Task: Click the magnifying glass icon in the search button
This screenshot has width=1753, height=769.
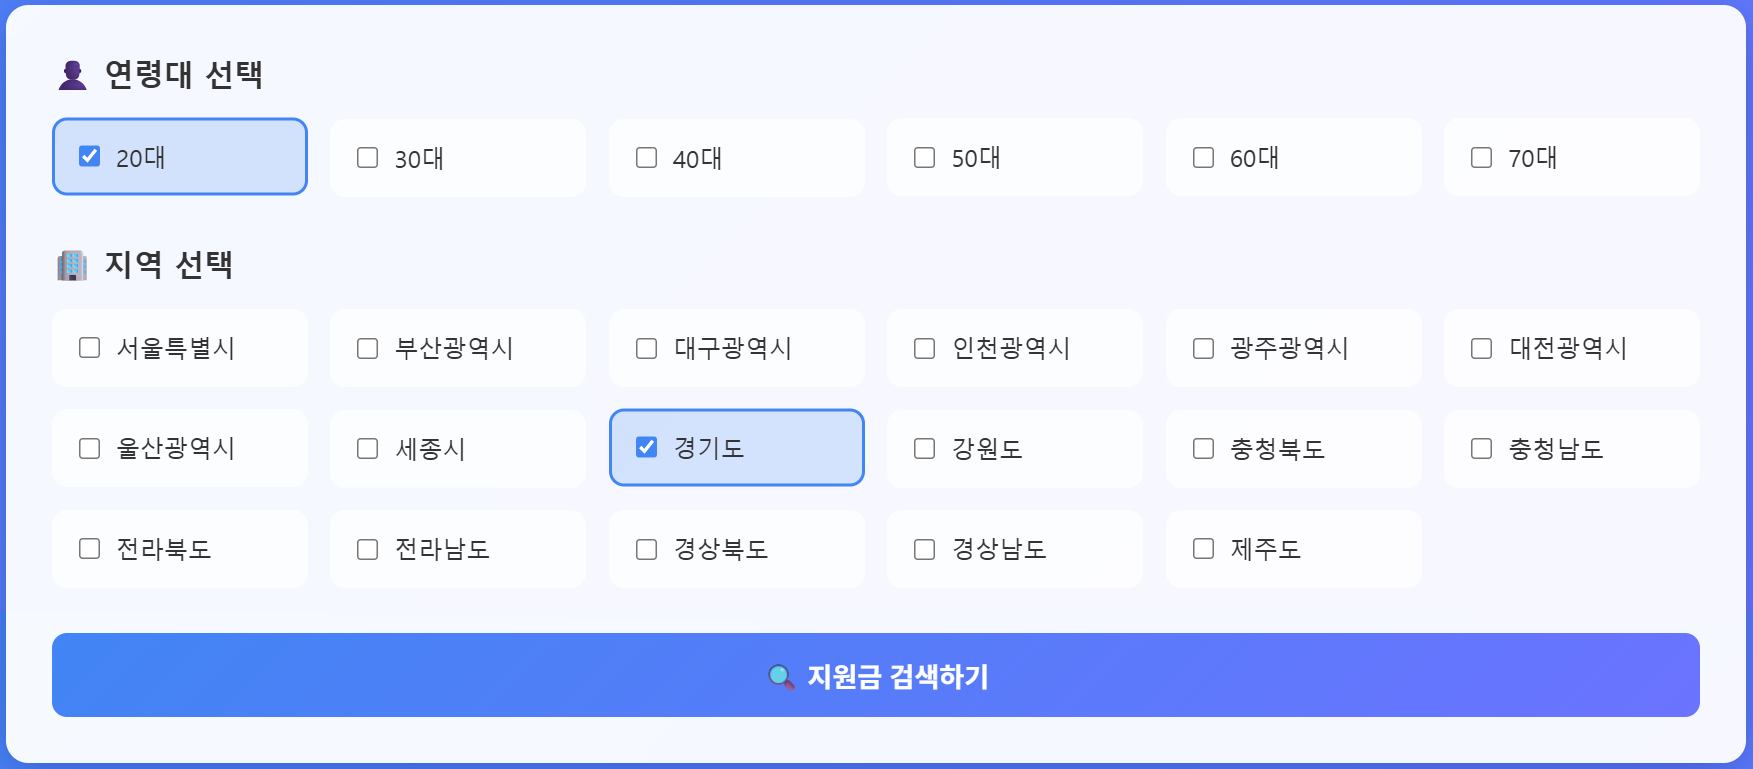Action: [x=779, y=676]
